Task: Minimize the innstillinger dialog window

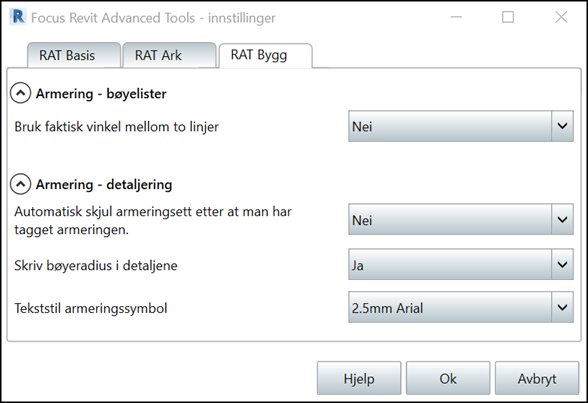Action: (x=456, y=17)
